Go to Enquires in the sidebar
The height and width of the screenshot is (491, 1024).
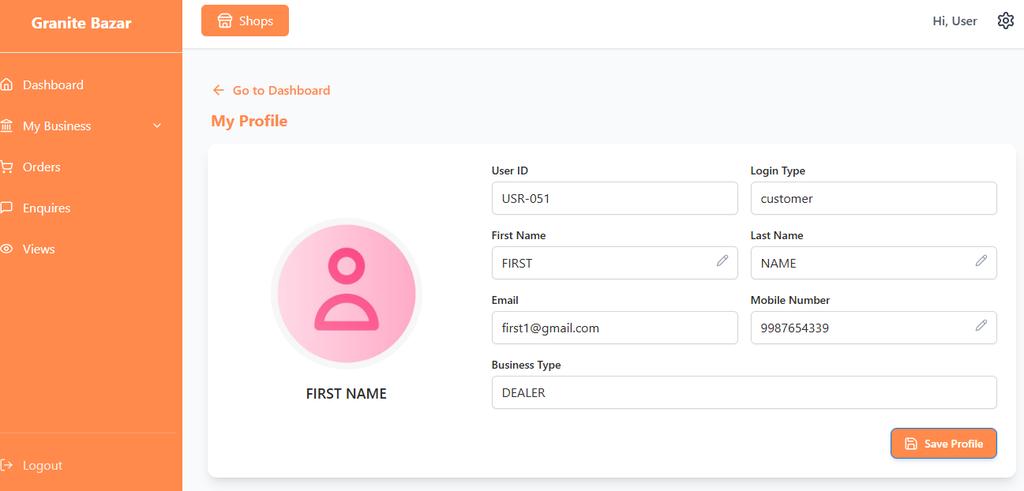coord(46,208)
